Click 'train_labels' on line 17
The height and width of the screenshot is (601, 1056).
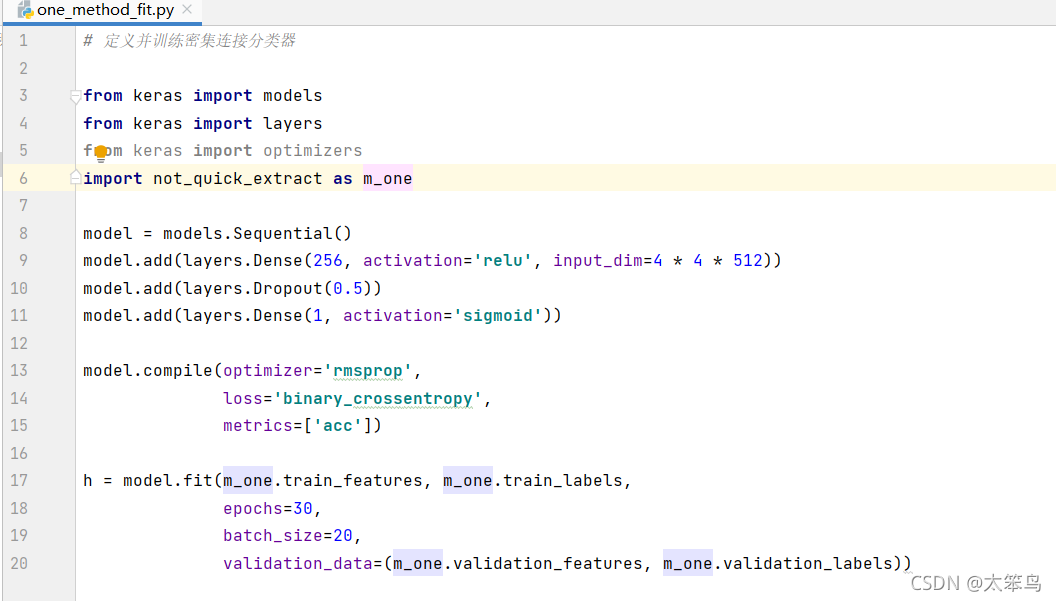(x=562, y=481)
